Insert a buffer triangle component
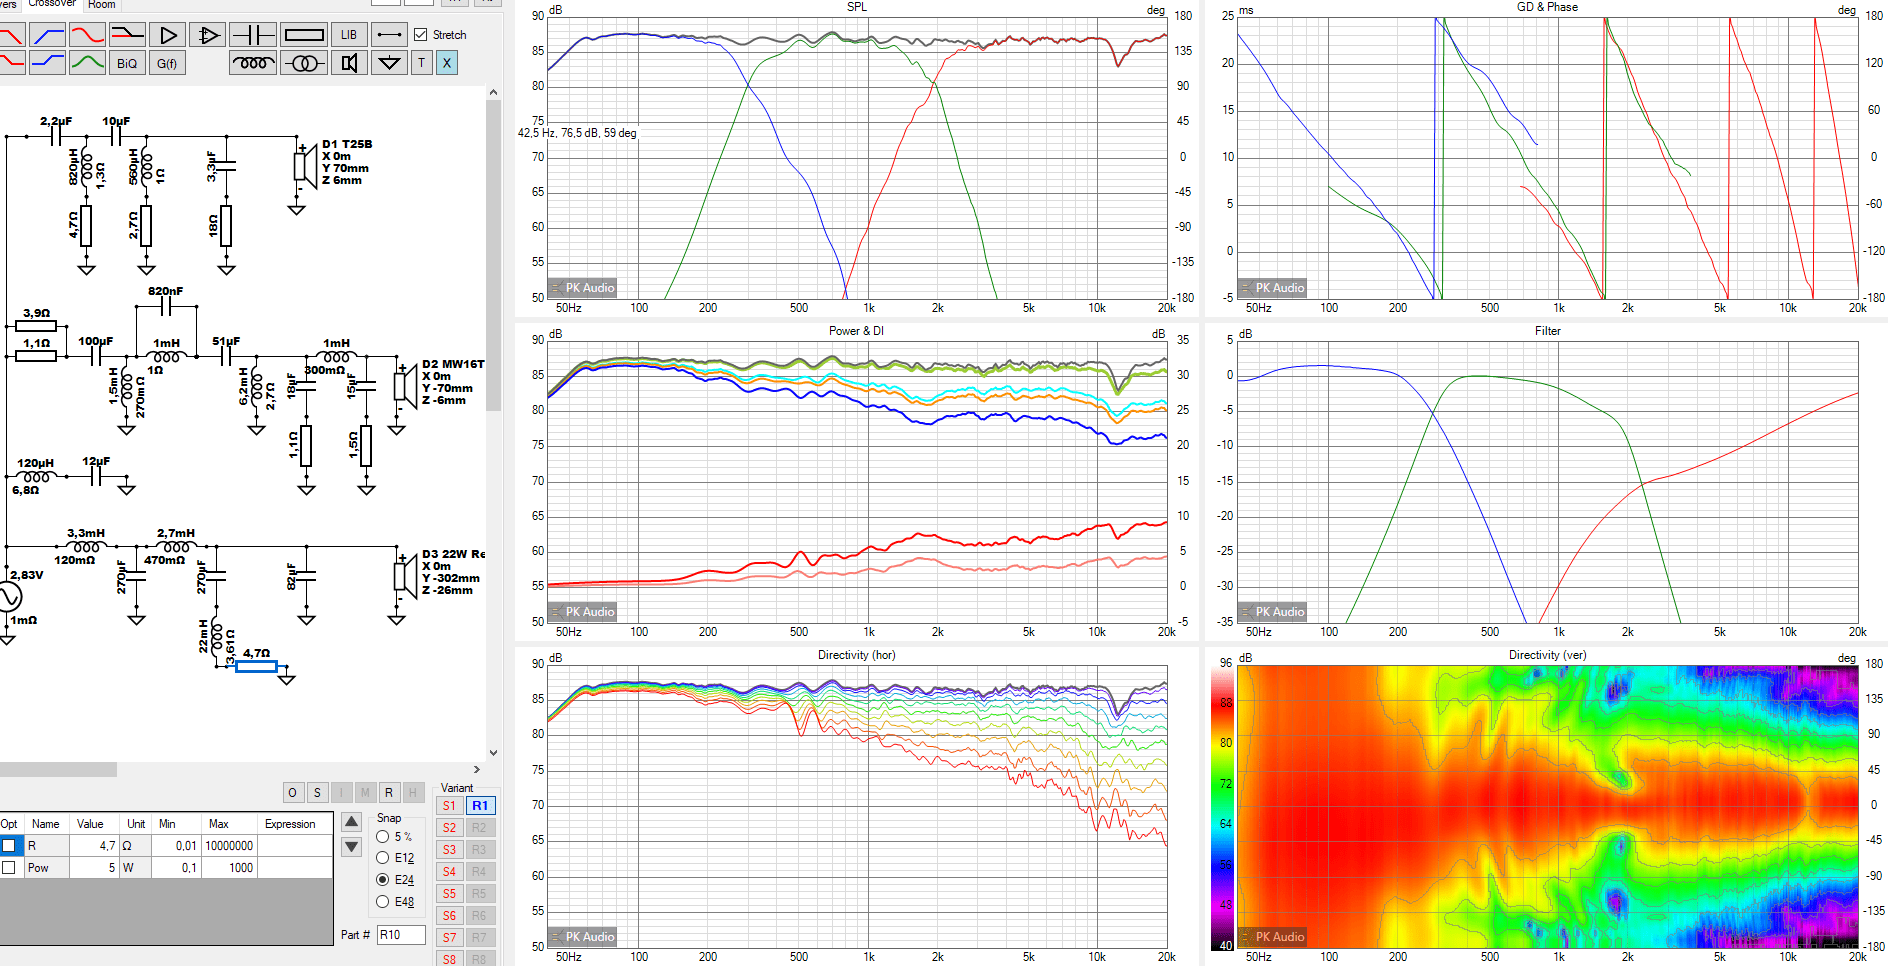The width and height of the screenshot is (1888, 966). [168, 35]
